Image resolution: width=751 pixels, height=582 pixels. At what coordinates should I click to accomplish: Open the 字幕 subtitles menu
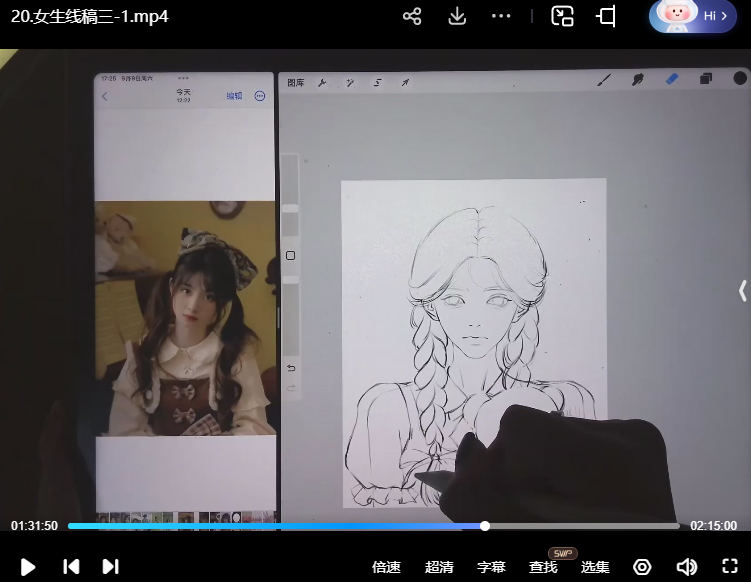(491, 567)
